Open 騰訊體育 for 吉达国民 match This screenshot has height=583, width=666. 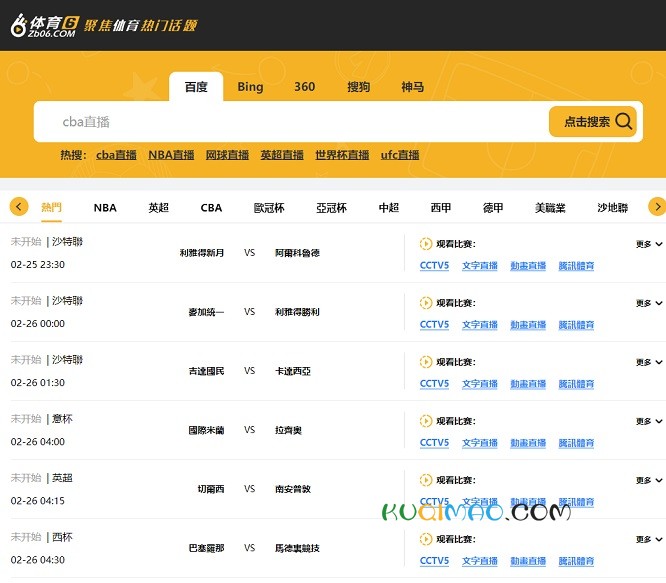click(576, 383)
